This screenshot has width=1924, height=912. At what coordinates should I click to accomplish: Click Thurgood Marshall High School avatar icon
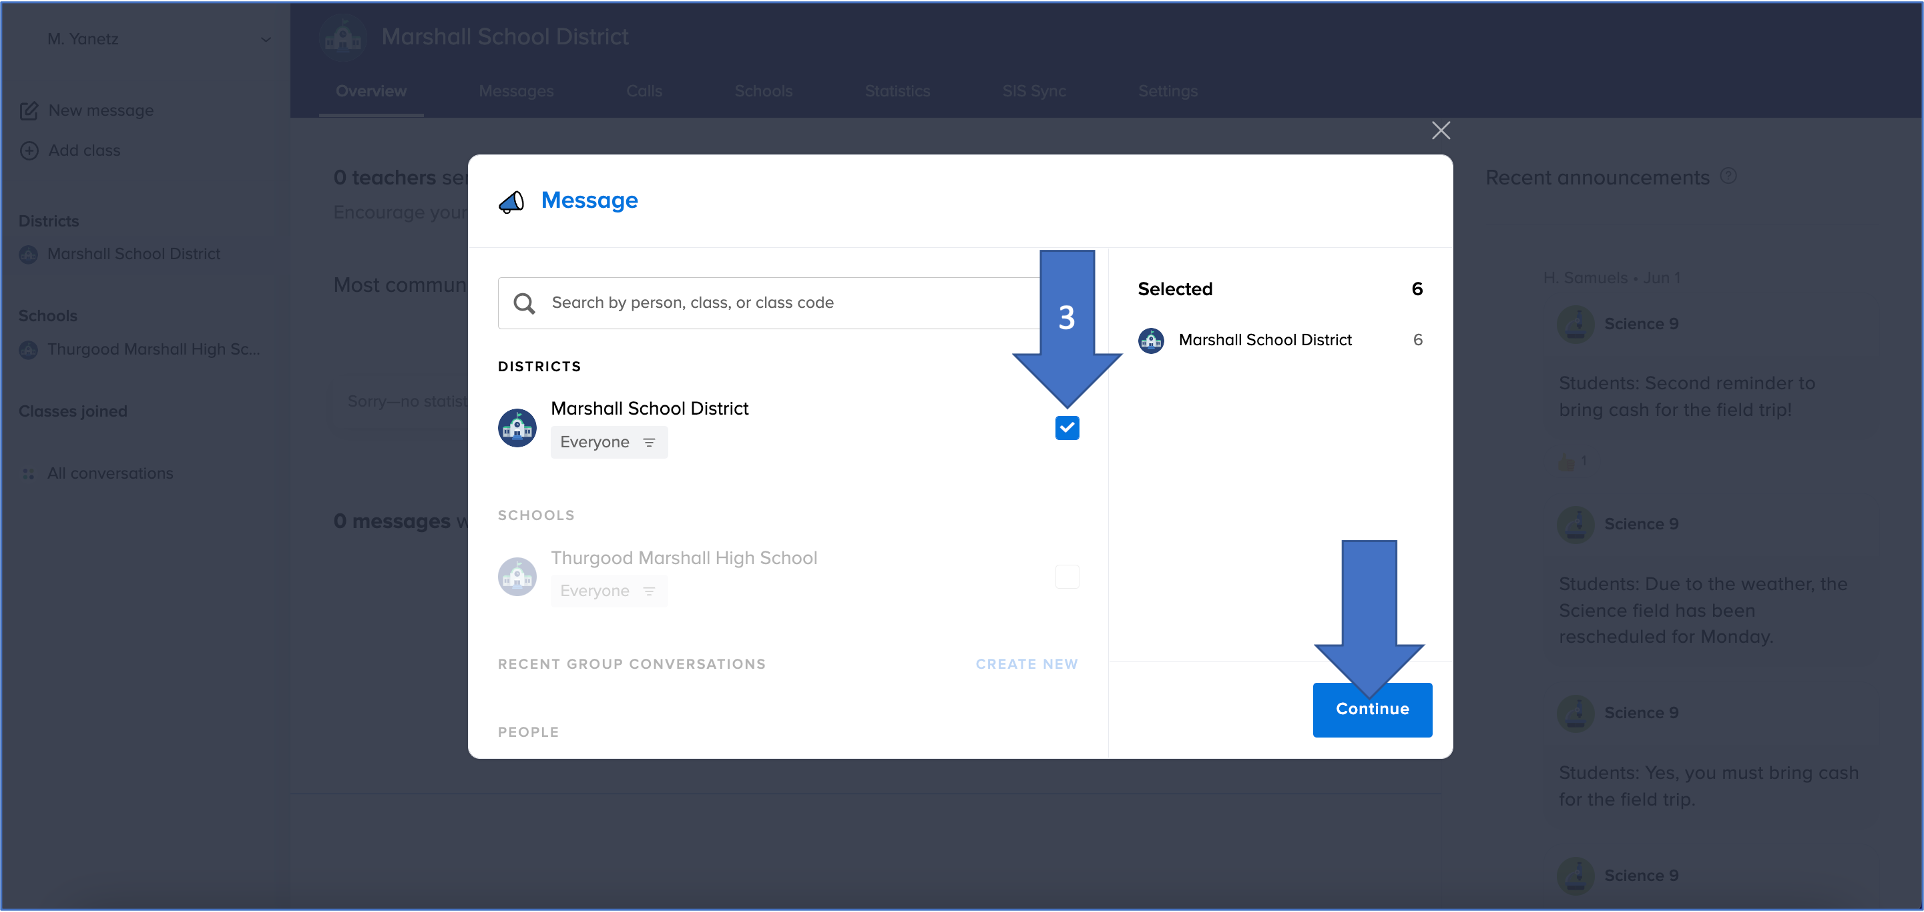(x=517, y=577)
